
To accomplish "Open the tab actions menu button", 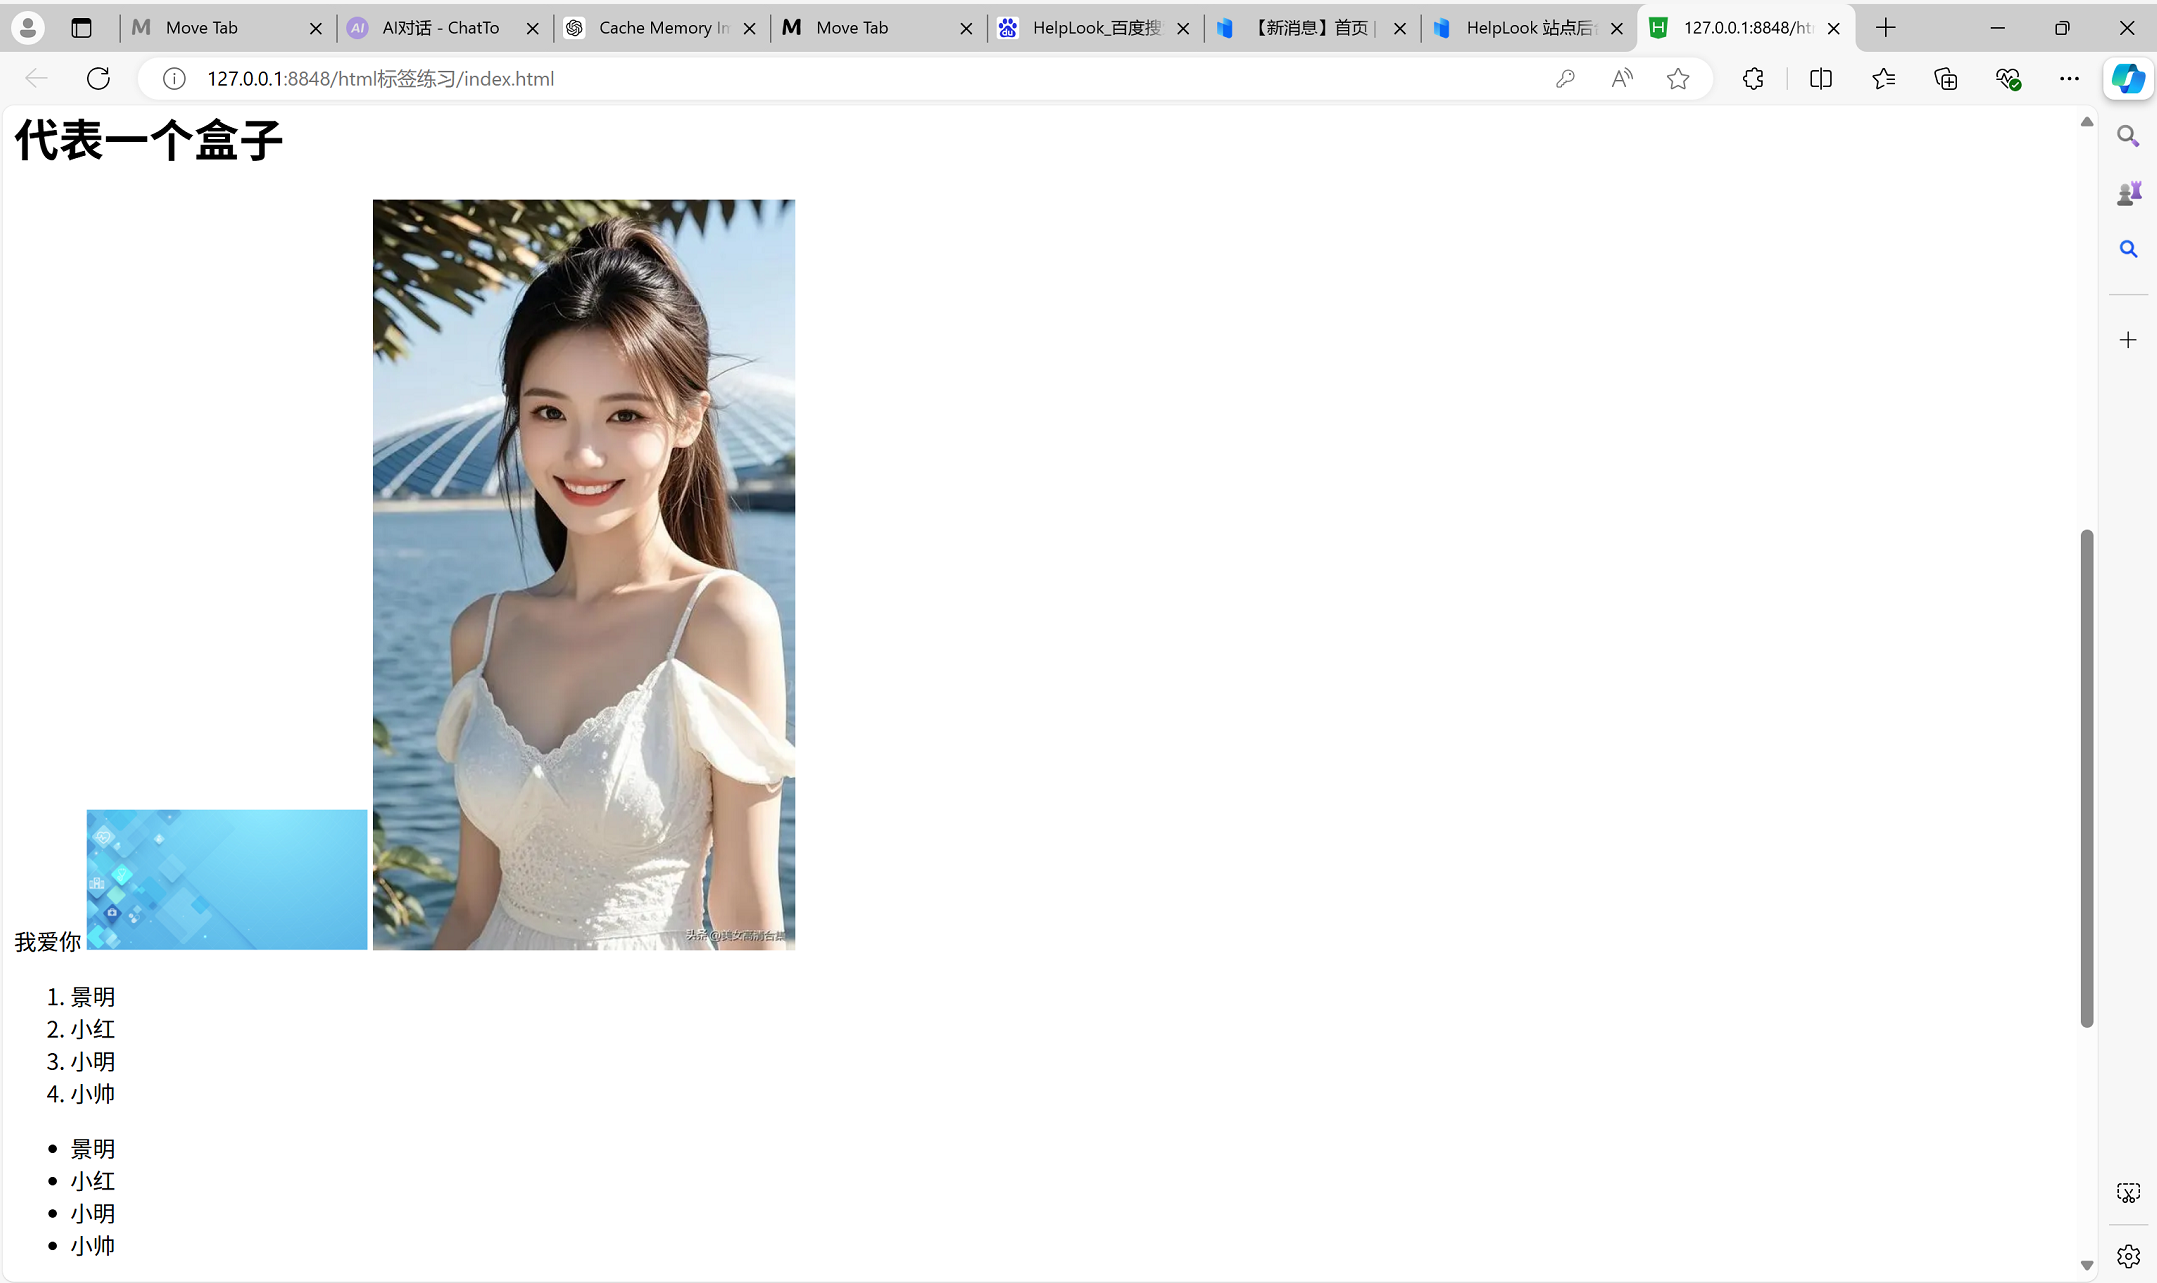I will pos(82,28).
